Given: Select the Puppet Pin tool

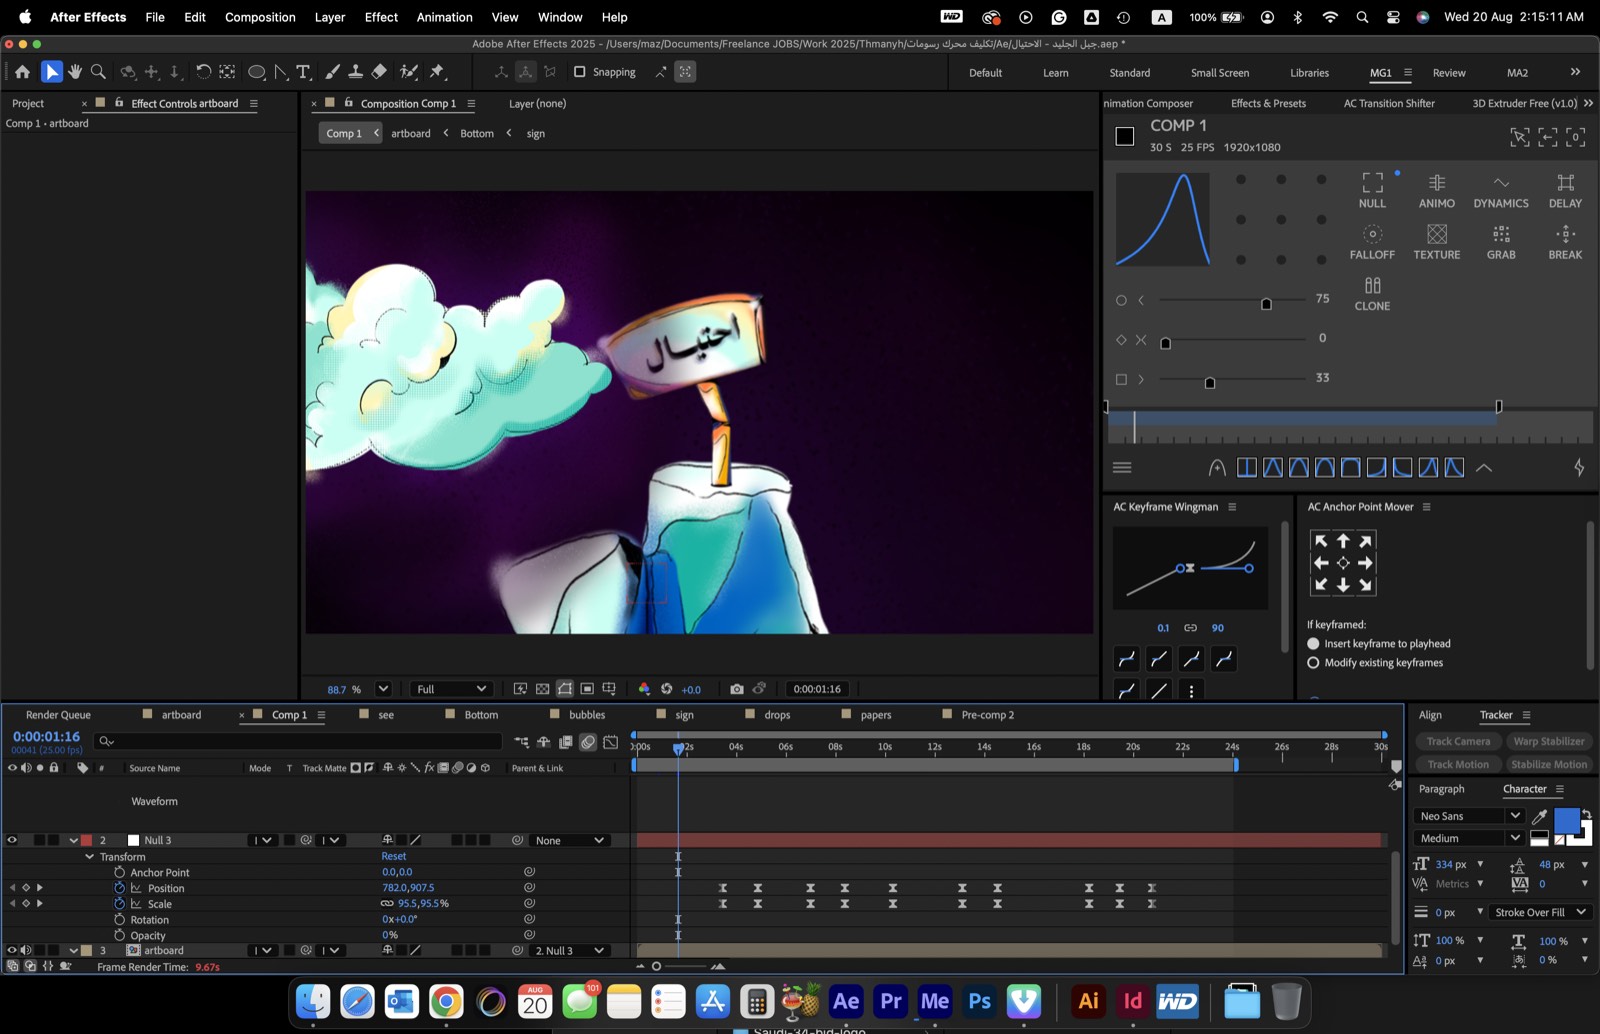Looking at the screenshot, I should [x=437, y=72].
